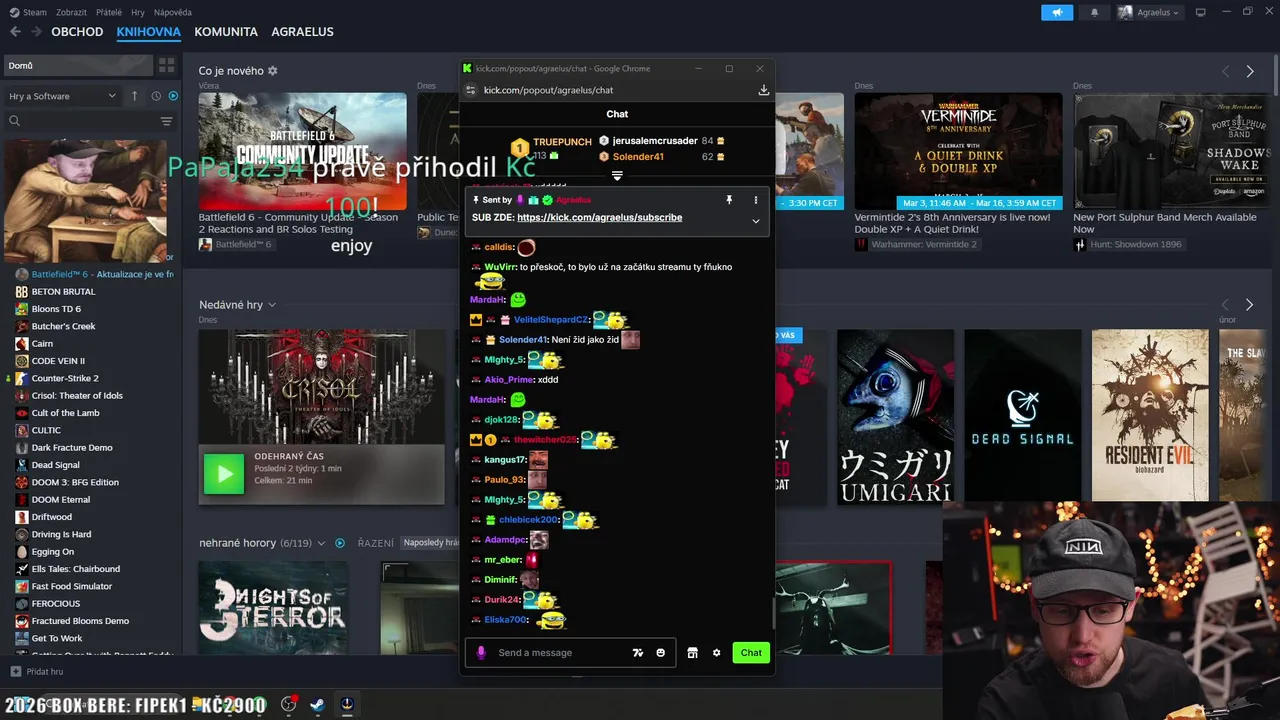Image resolution: width=1280 pixels, height=720 pixels.
Task: Open the emoji picker in the chat box
Action: 660,653
